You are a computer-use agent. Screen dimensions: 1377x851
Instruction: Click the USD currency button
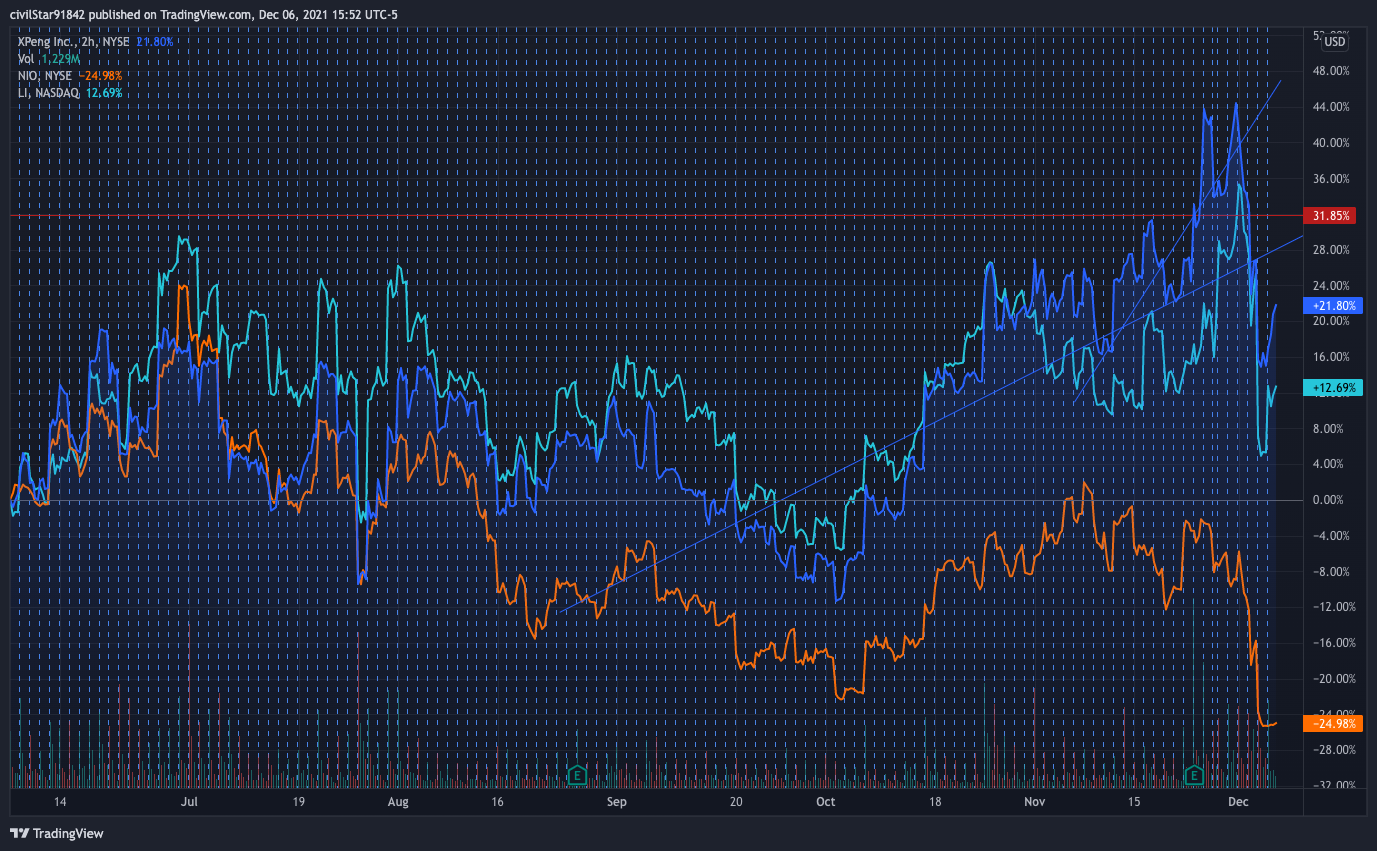(x=1335, y=42)
